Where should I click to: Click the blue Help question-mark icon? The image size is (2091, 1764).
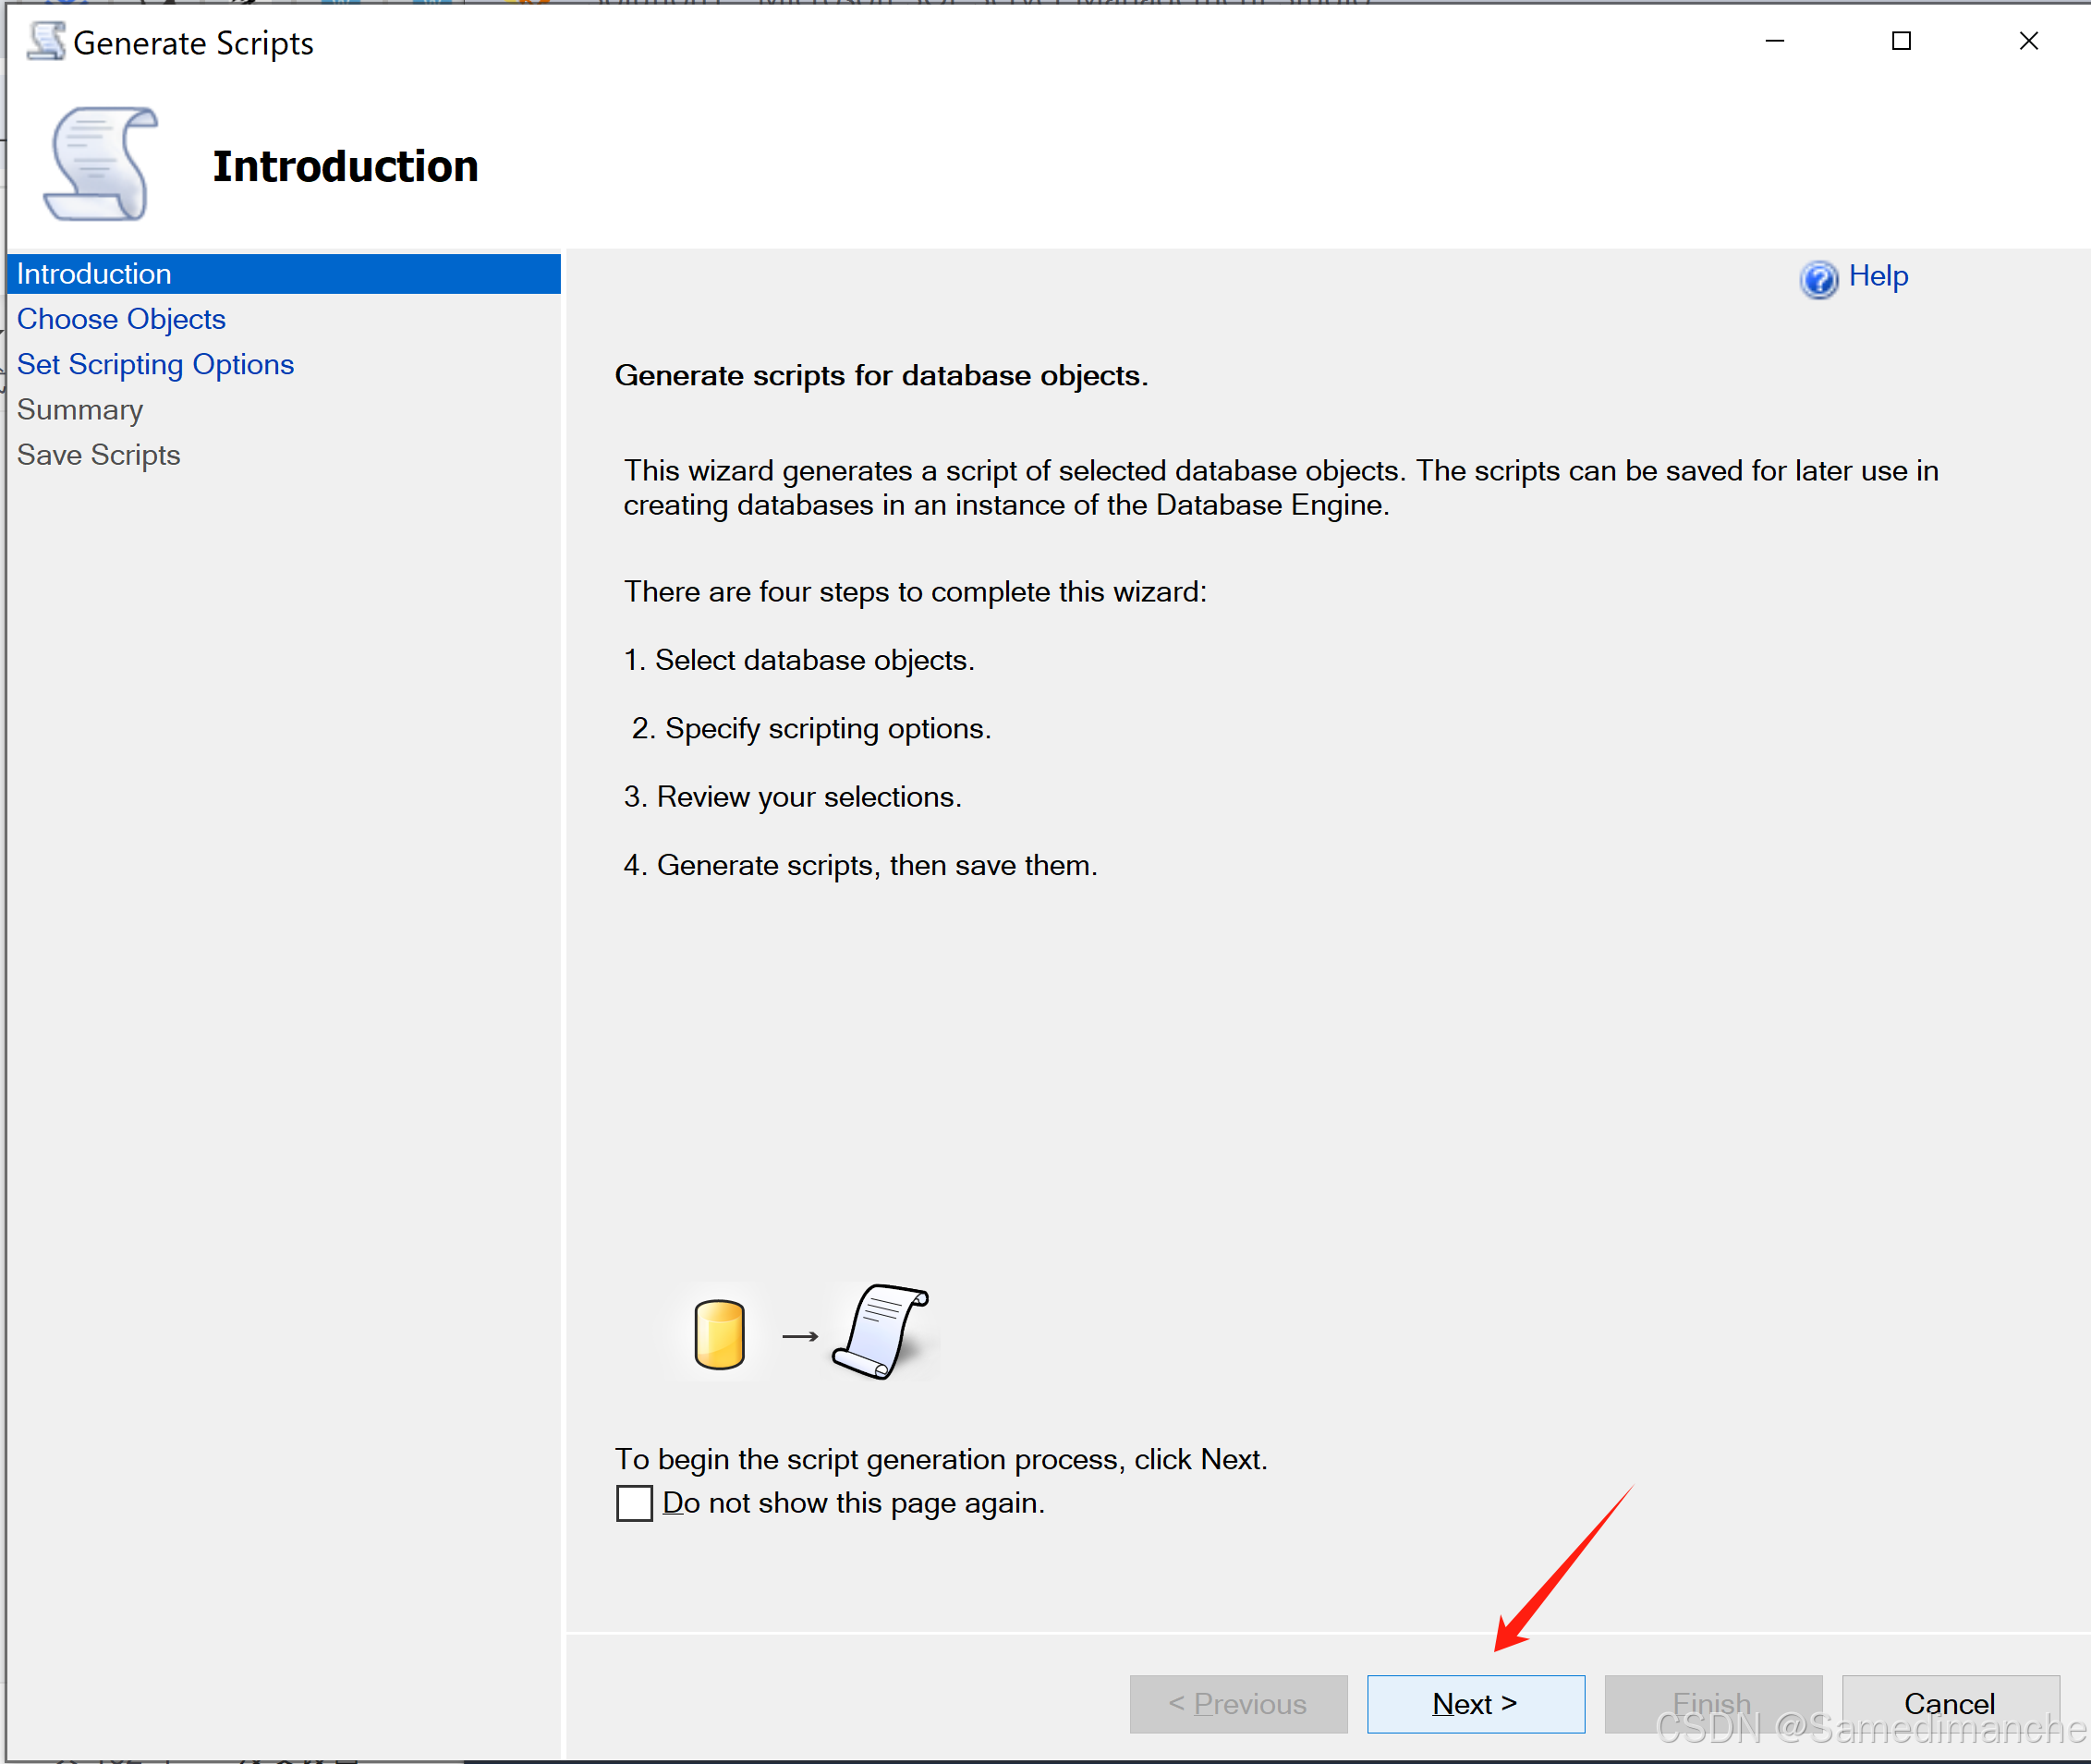pyautogui.click(x=1819, y=279)
